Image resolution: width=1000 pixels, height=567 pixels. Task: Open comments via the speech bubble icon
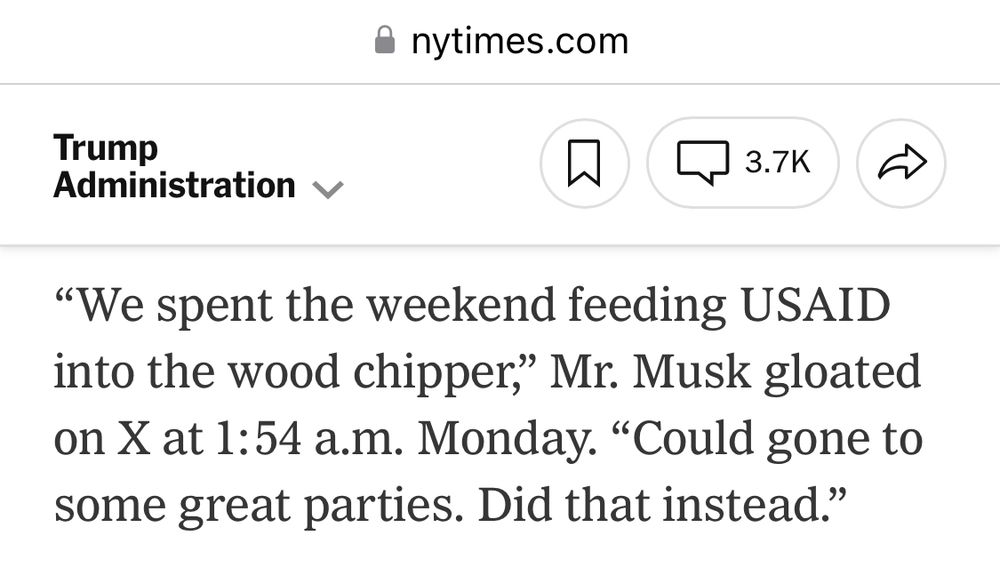pyautogui.click(x=702, y=163)
